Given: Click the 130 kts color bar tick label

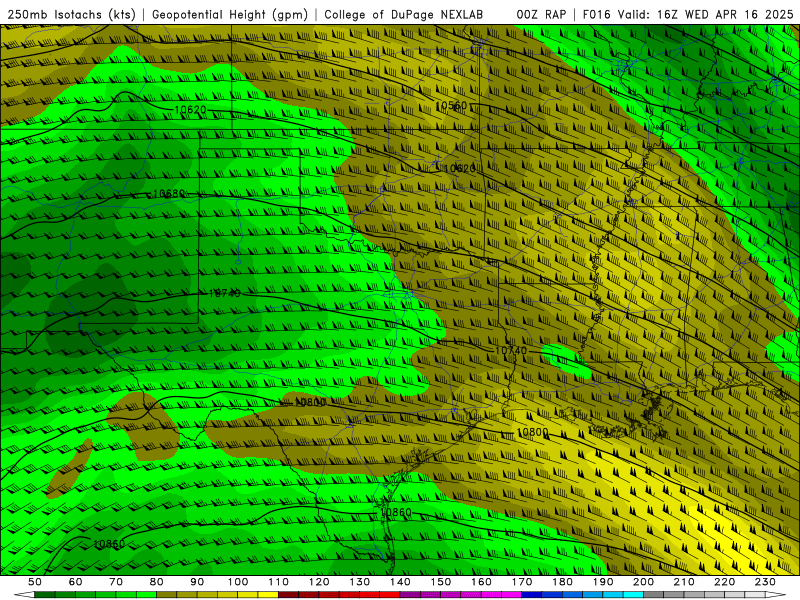Looking at the screenshot, I should point(360,582).
